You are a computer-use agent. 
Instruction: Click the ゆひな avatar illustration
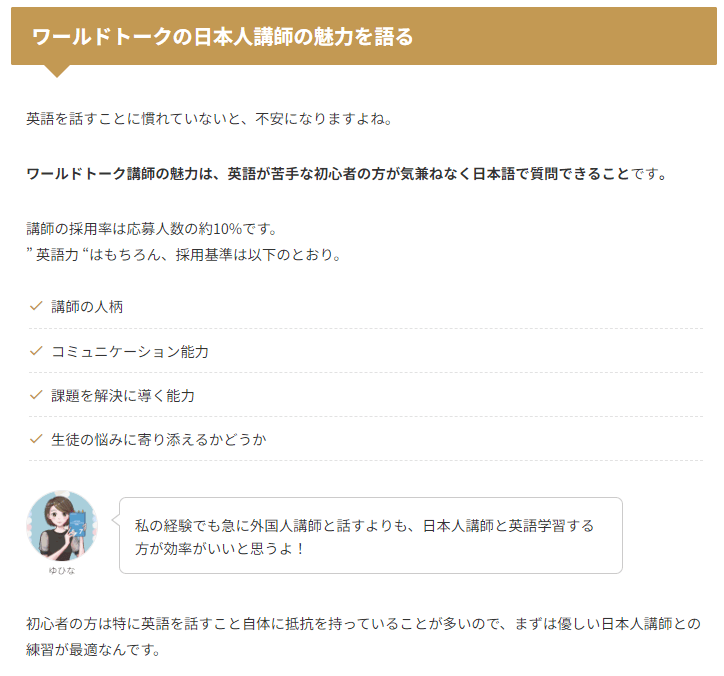coord(62,525)
